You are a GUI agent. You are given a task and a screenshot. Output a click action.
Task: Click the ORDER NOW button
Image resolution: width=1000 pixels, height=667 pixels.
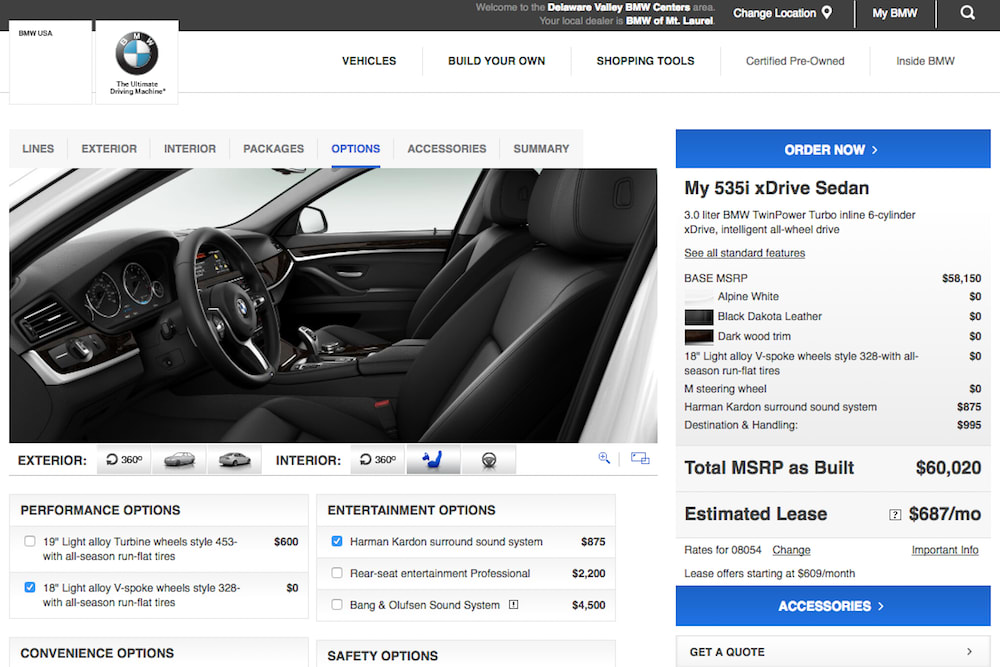tap(833, 149)
